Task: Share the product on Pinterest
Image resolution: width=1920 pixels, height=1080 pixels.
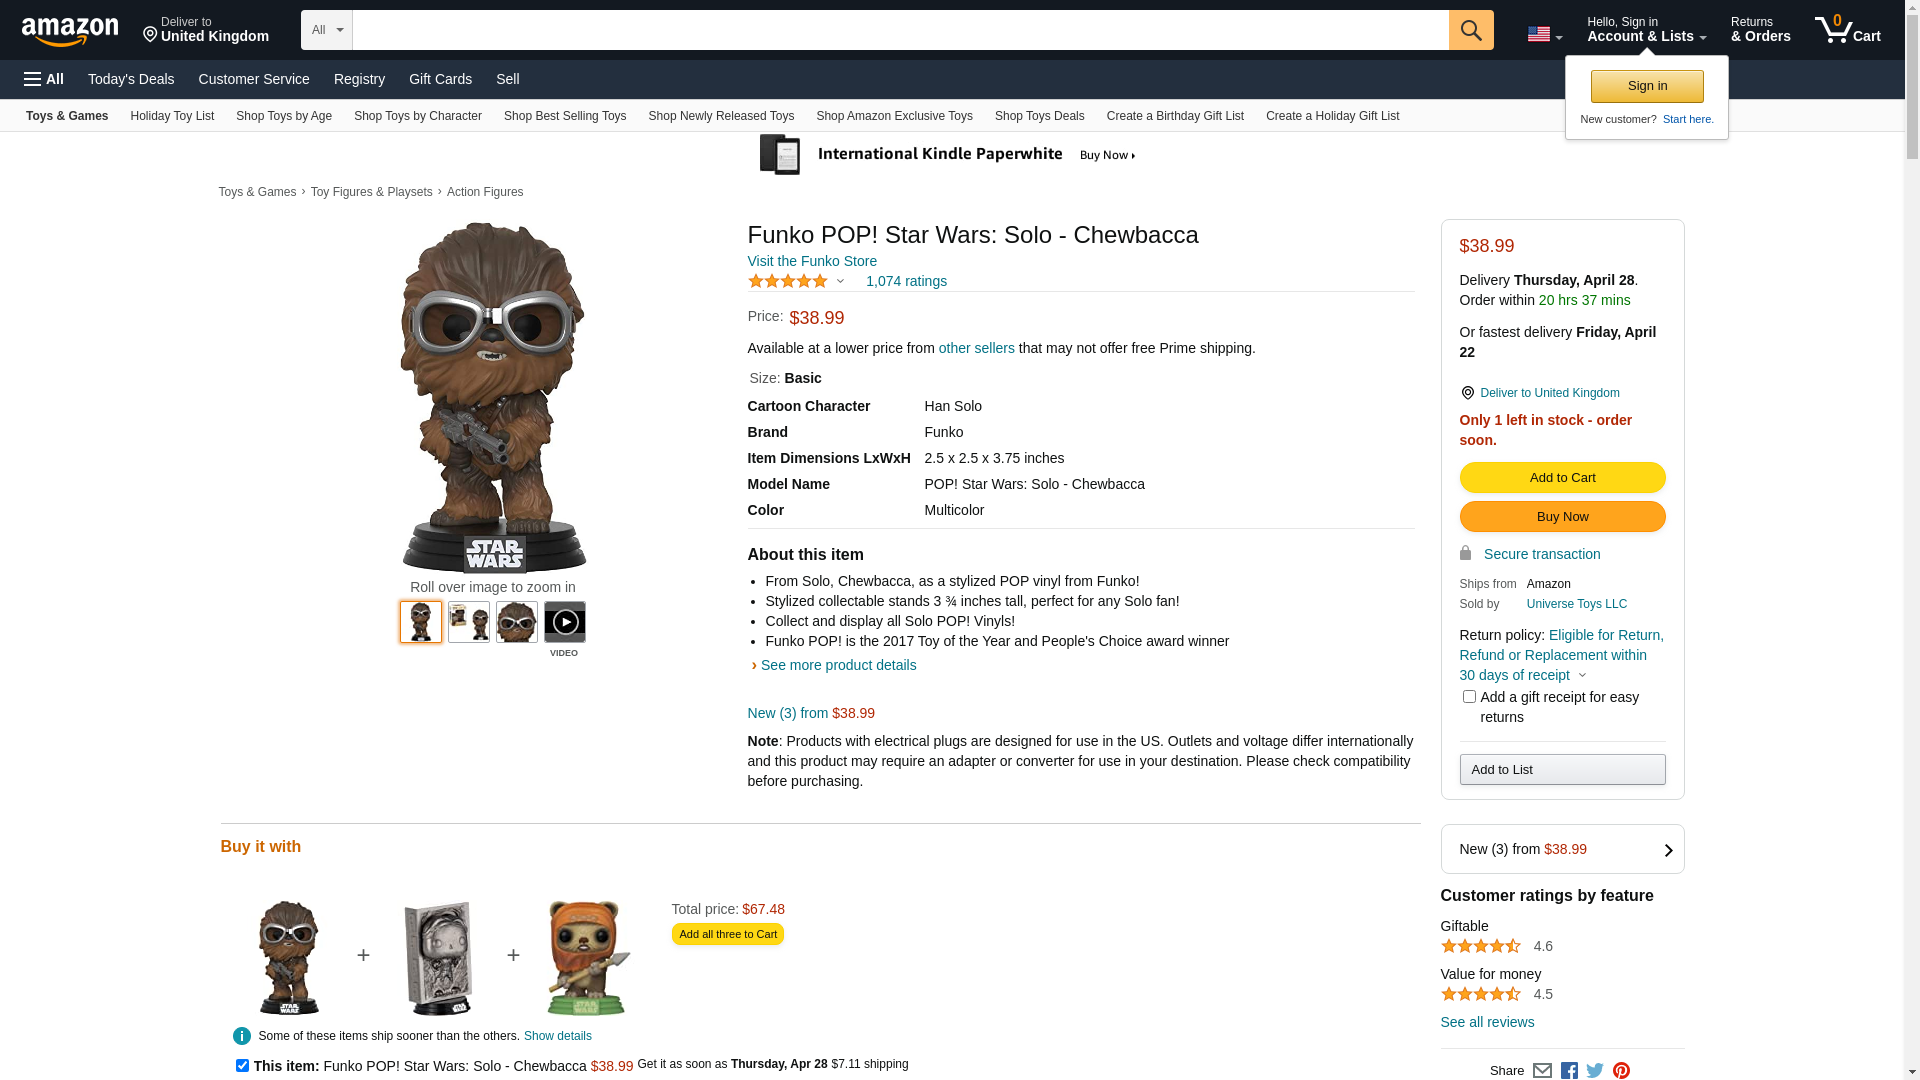Action: 1621,1070
